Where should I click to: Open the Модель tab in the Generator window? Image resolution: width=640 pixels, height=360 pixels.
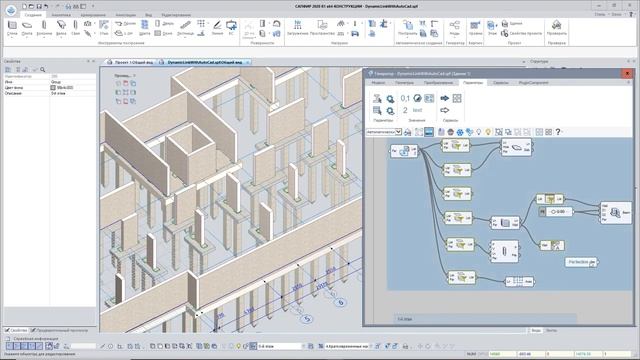378,82
